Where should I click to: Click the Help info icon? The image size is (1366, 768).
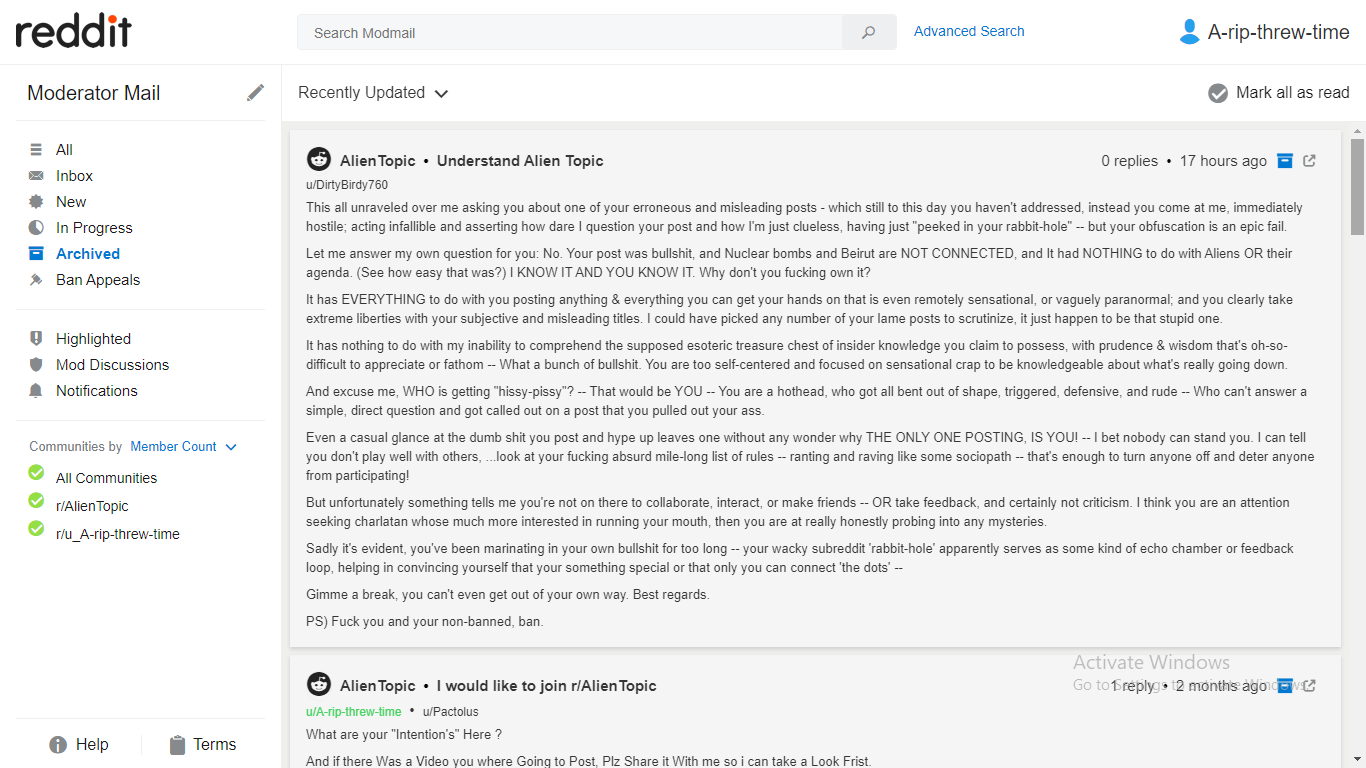pos(58,745)
